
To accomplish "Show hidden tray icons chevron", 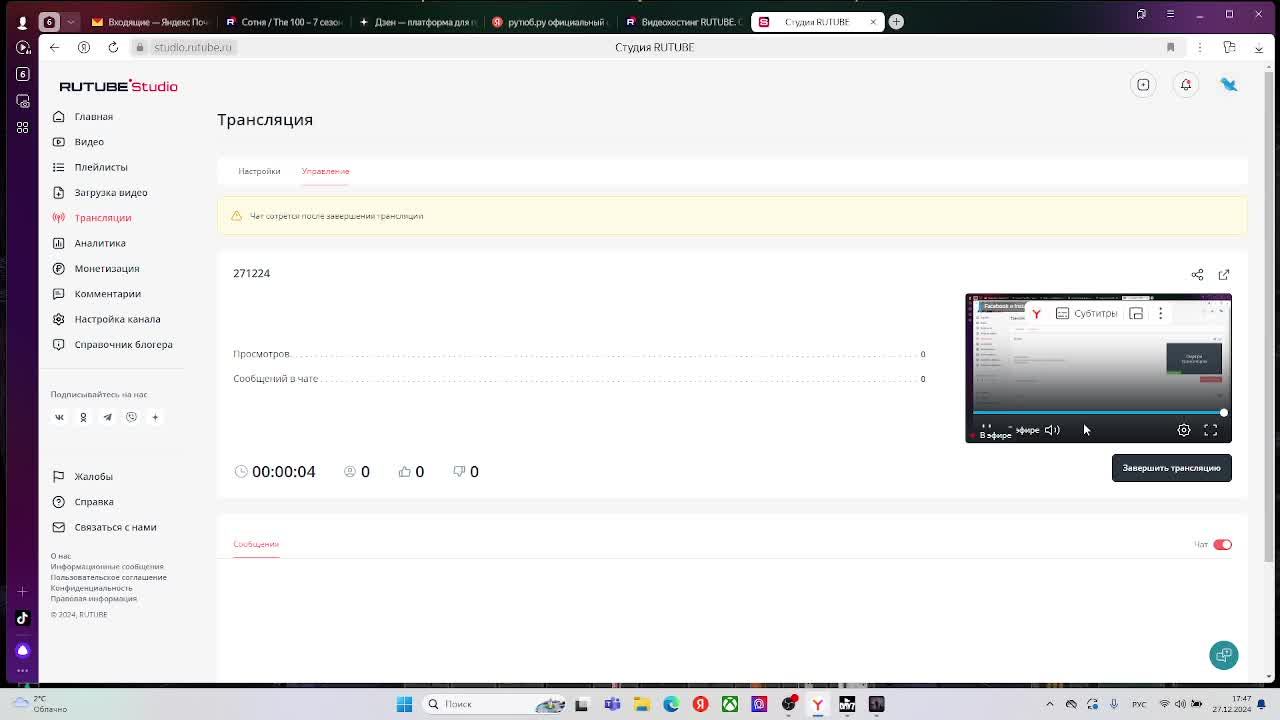I will point(1049,704).
